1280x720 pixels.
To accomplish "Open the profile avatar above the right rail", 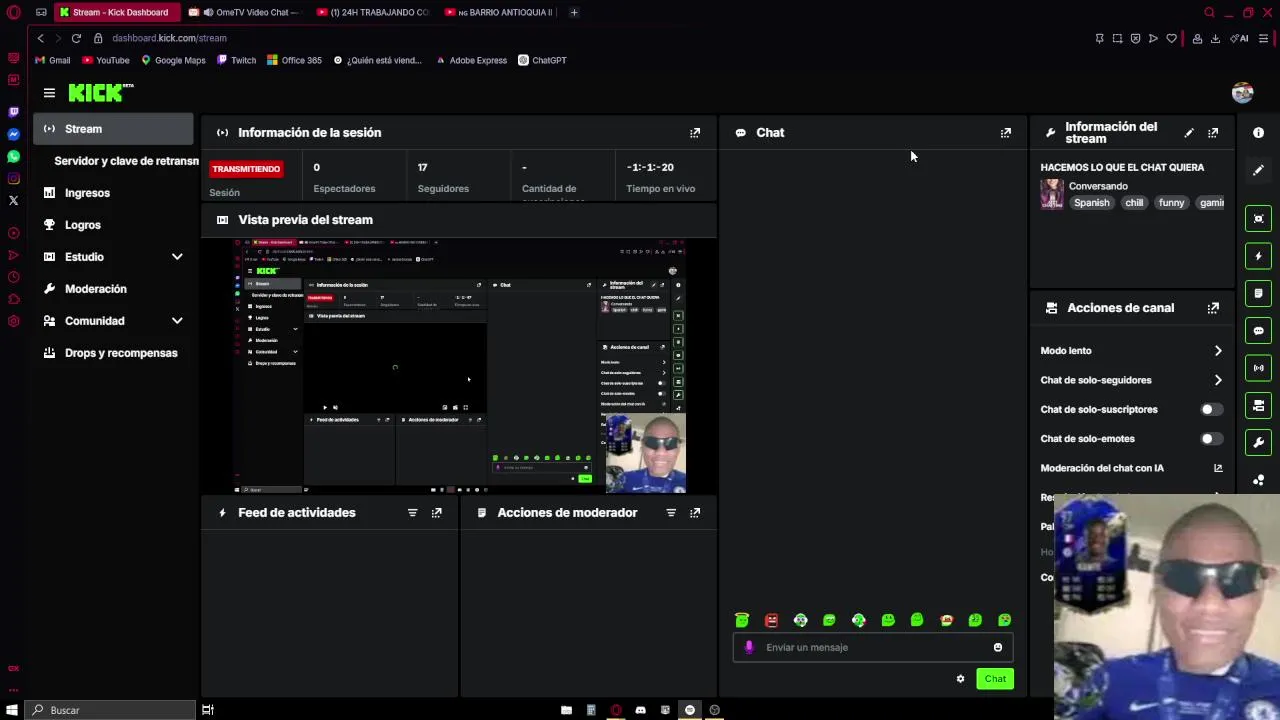I will pos(1243,93).
